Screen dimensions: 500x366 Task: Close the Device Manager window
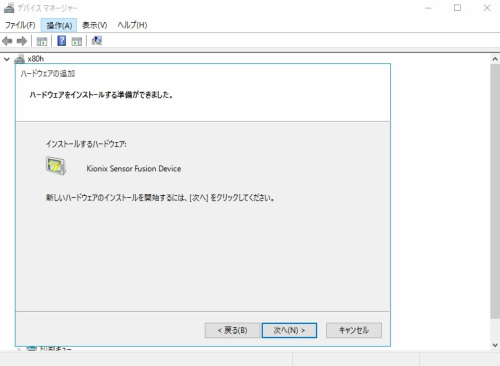(x=487, y=8)
